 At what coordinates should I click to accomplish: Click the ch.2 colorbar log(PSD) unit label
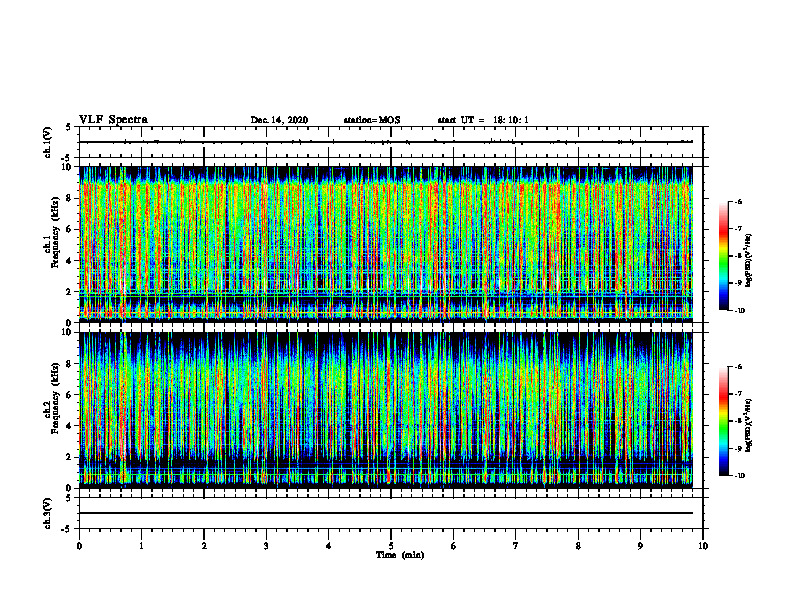click(749, 425)
